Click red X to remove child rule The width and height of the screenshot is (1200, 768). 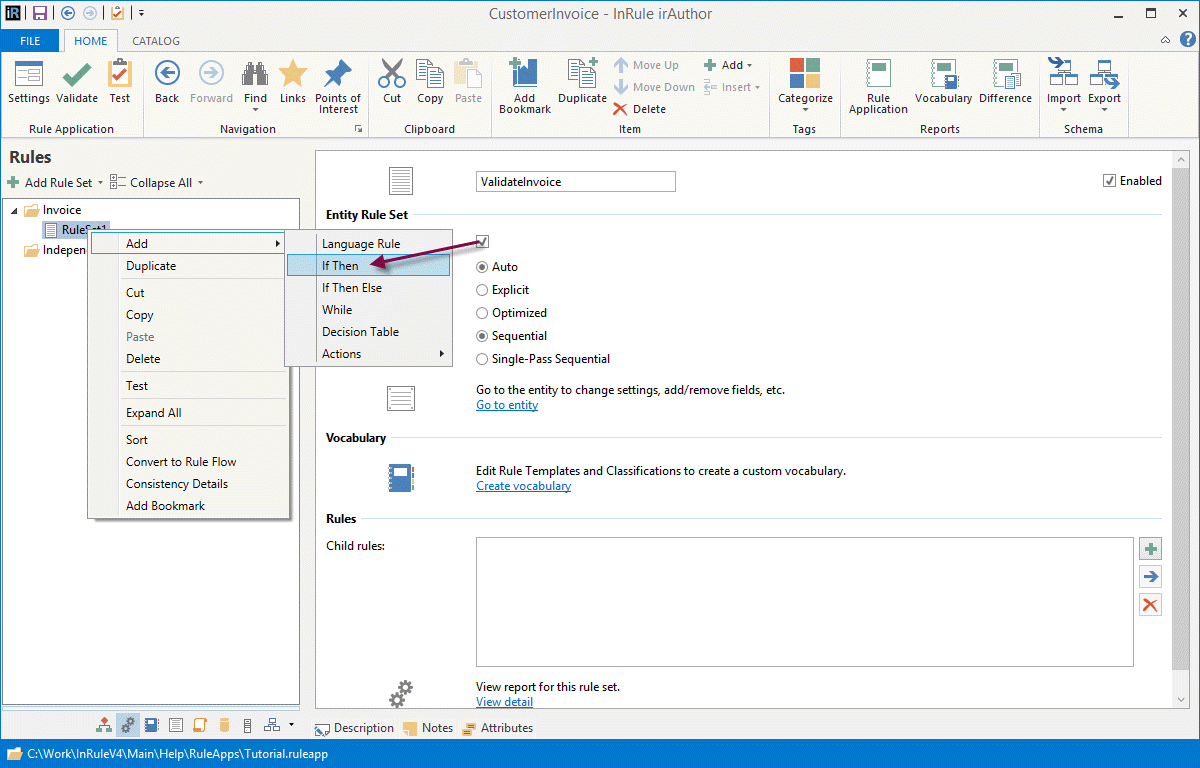[x=1150, y=604]
